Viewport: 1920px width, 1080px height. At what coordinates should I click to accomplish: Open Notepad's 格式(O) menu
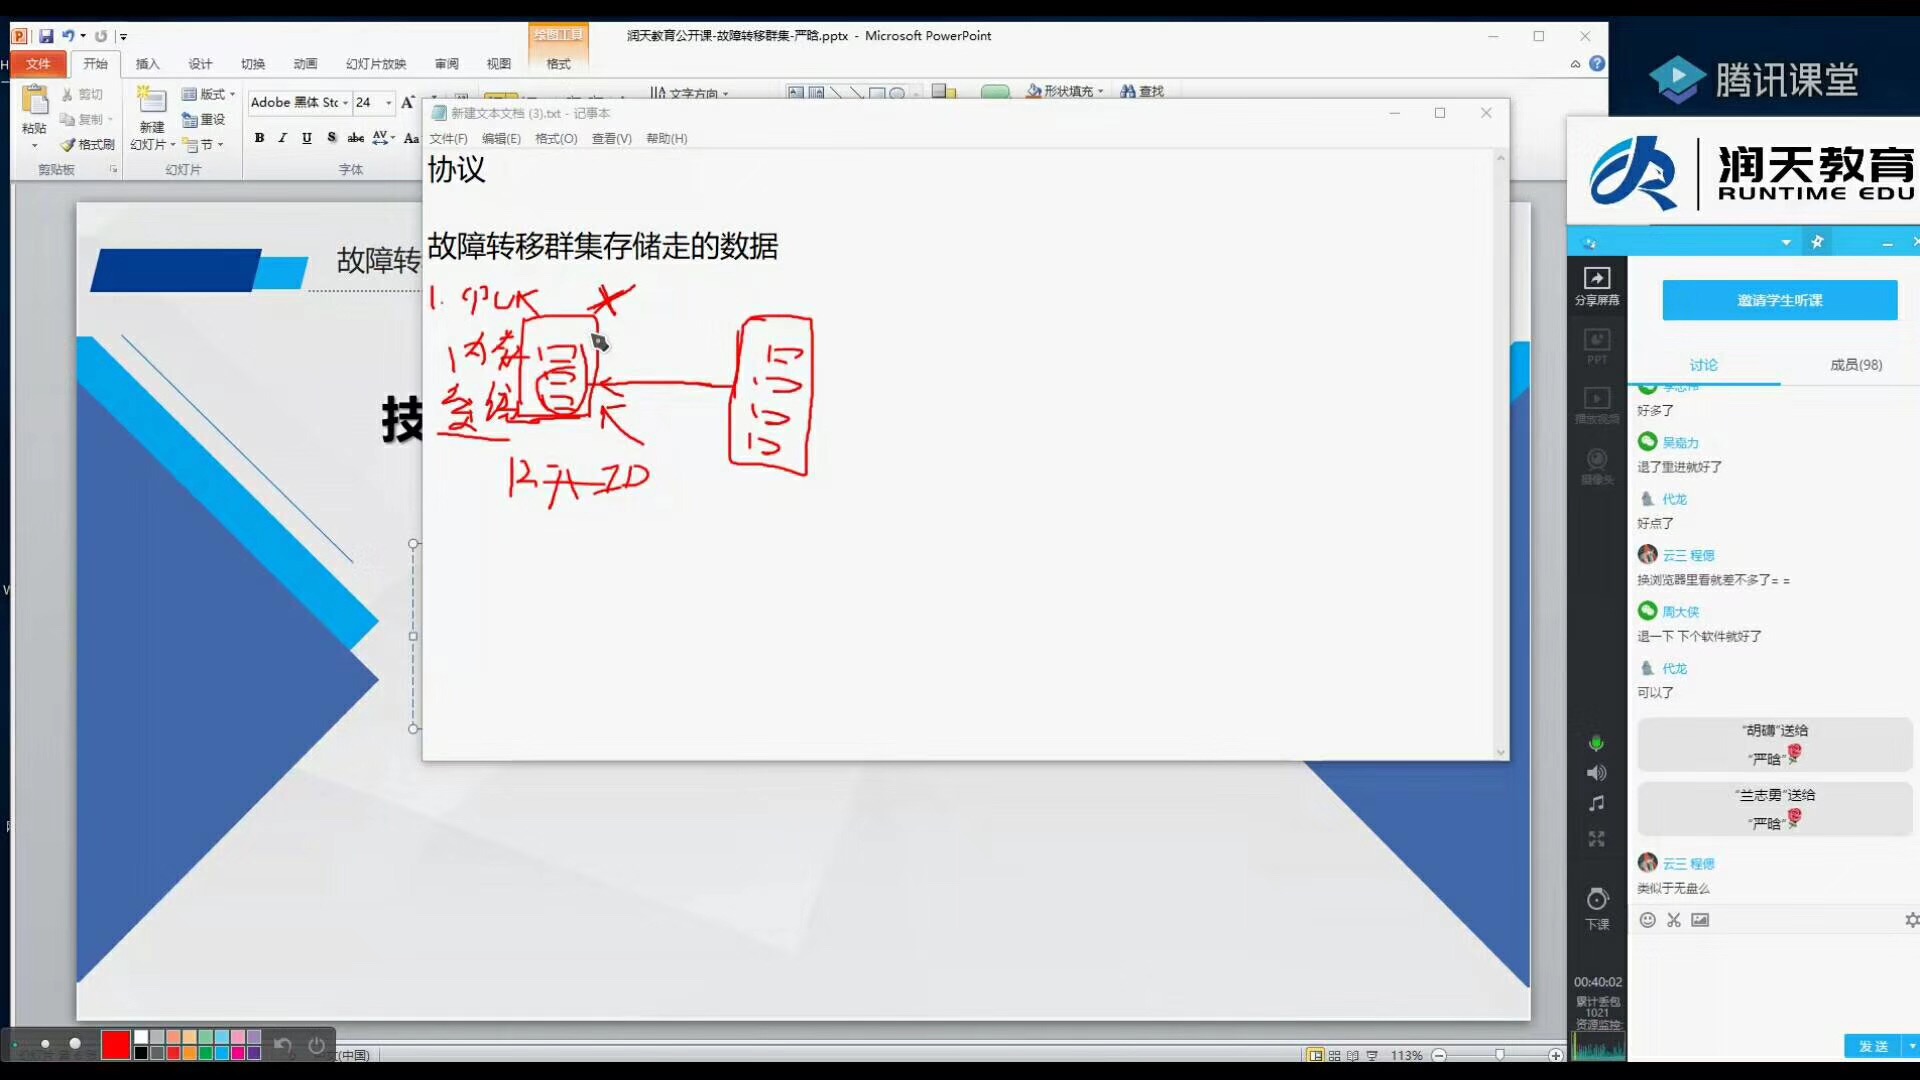click(x=556, y=139)
